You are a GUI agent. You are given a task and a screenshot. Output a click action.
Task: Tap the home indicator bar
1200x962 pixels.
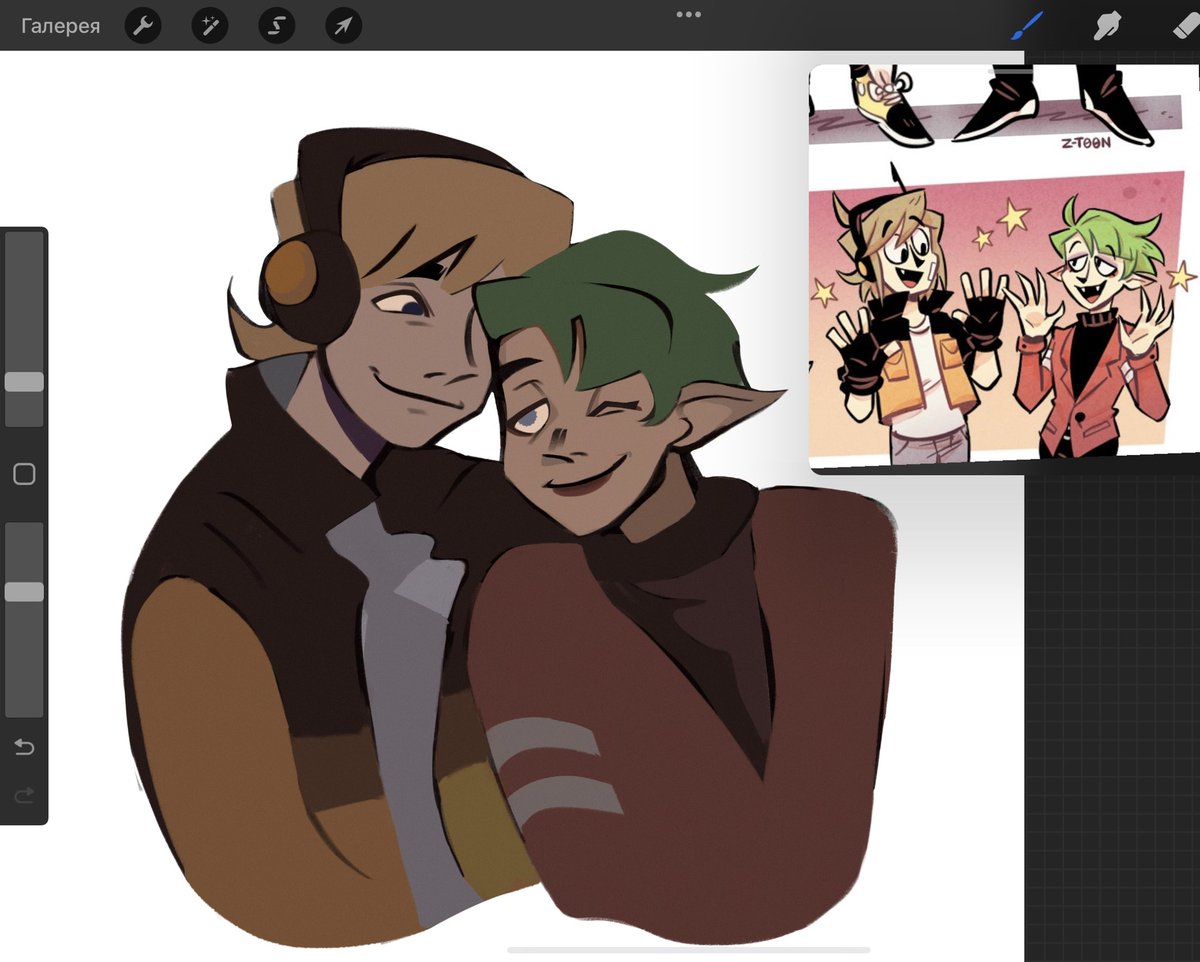(688, 949)
